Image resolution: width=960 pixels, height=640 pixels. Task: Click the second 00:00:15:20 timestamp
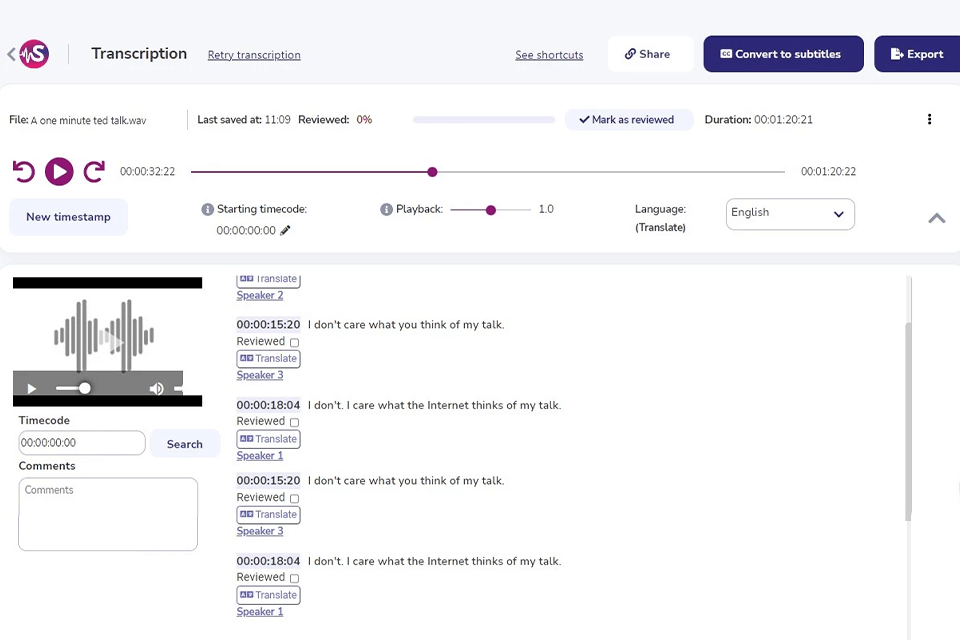(x=268, y=481)
